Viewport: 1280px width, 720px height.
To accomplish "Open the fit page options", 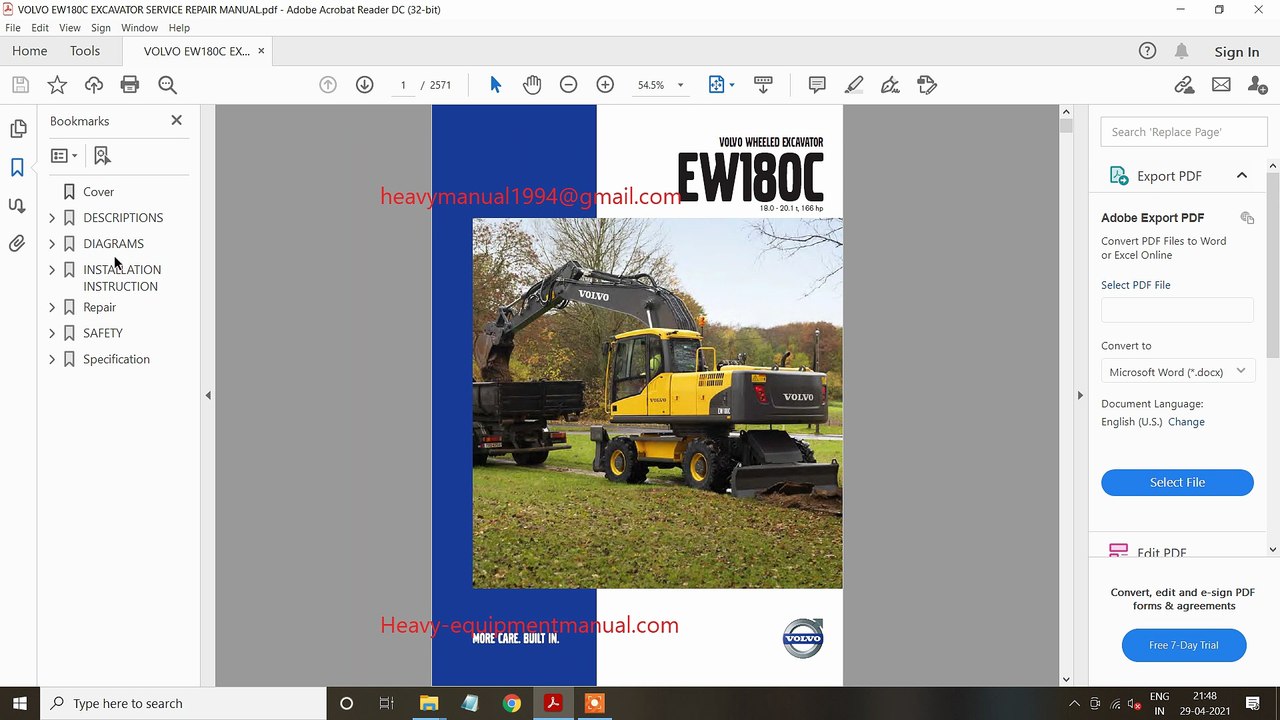I will click(721, 85).
